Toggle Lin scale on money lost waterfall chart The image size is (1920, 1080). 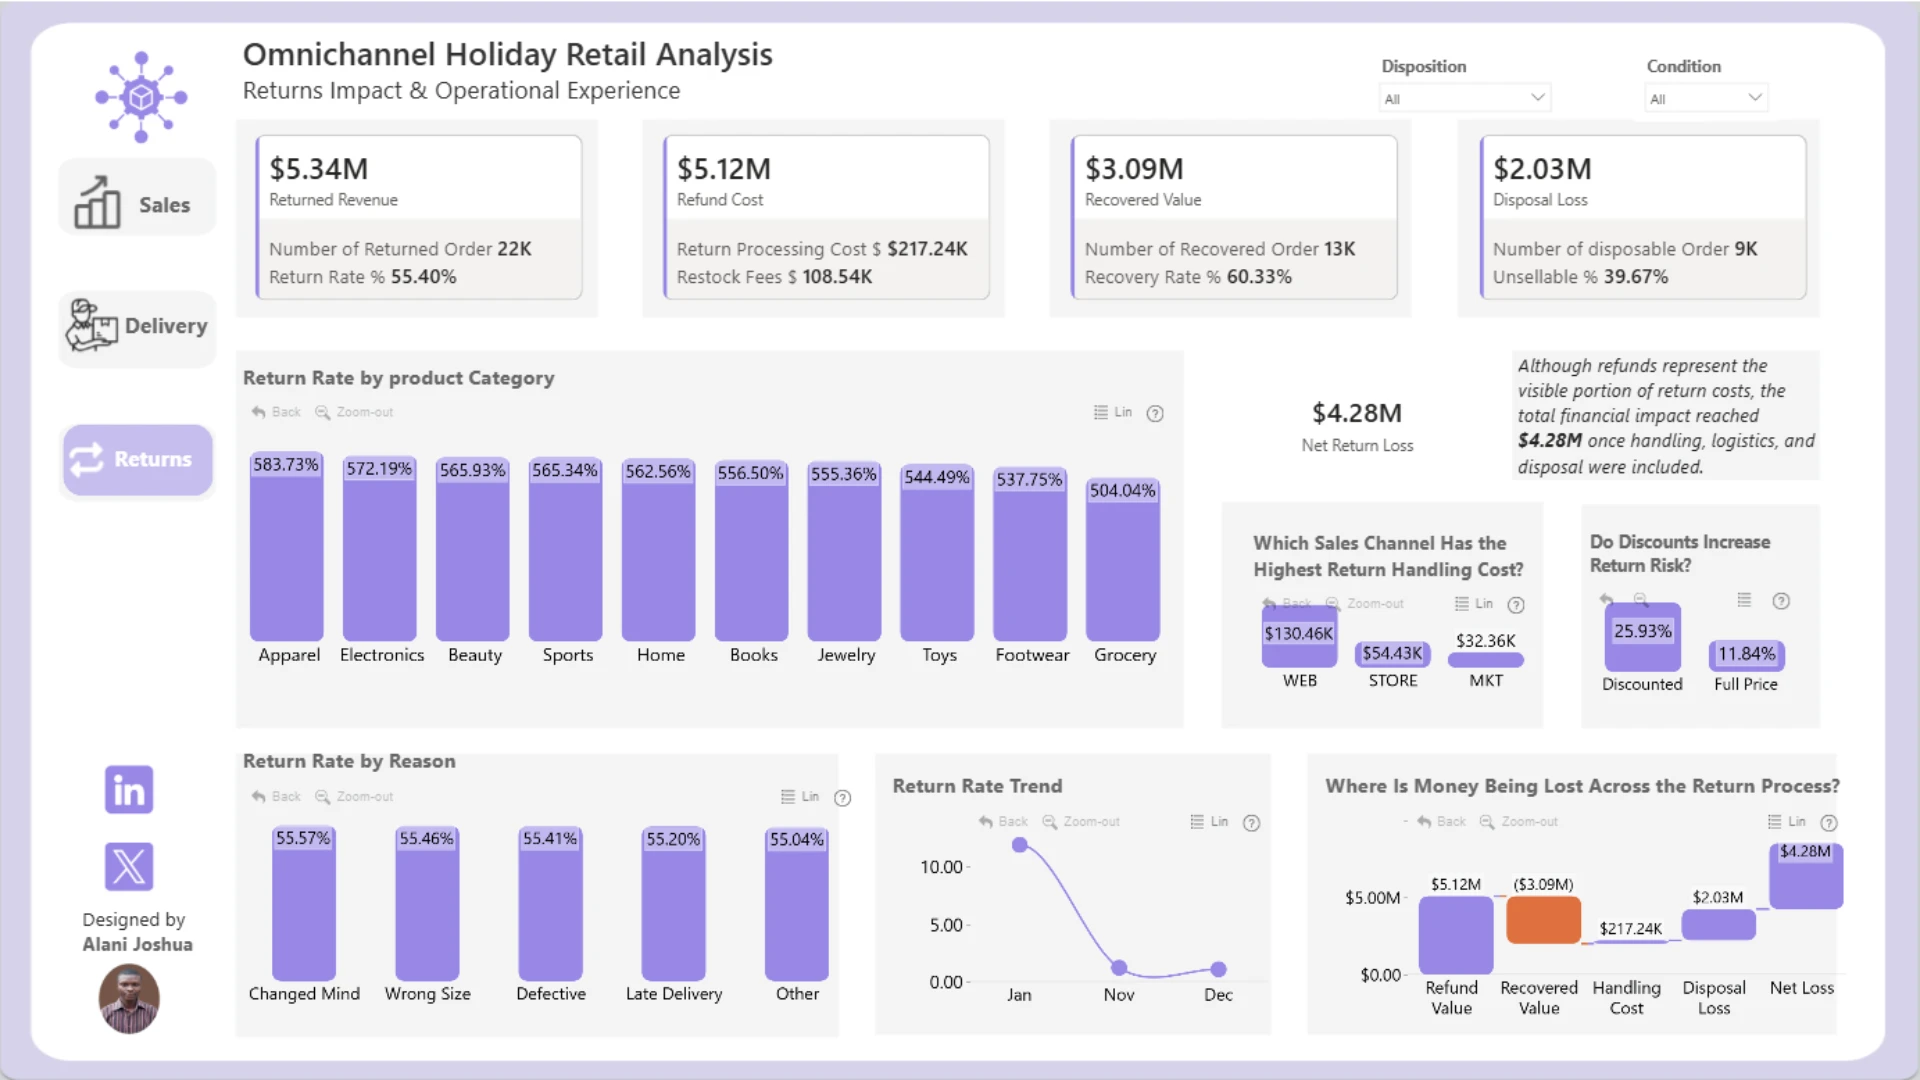point(1787,822)
